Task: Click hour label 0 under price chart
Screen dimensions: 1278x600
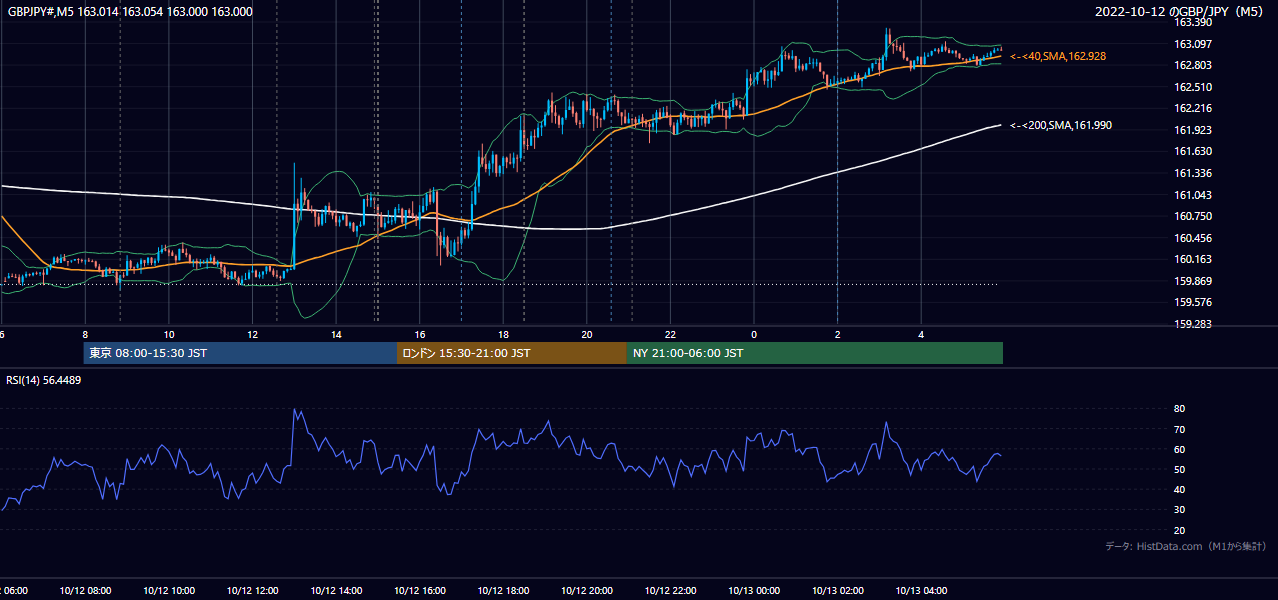Action: coord(754,334)
